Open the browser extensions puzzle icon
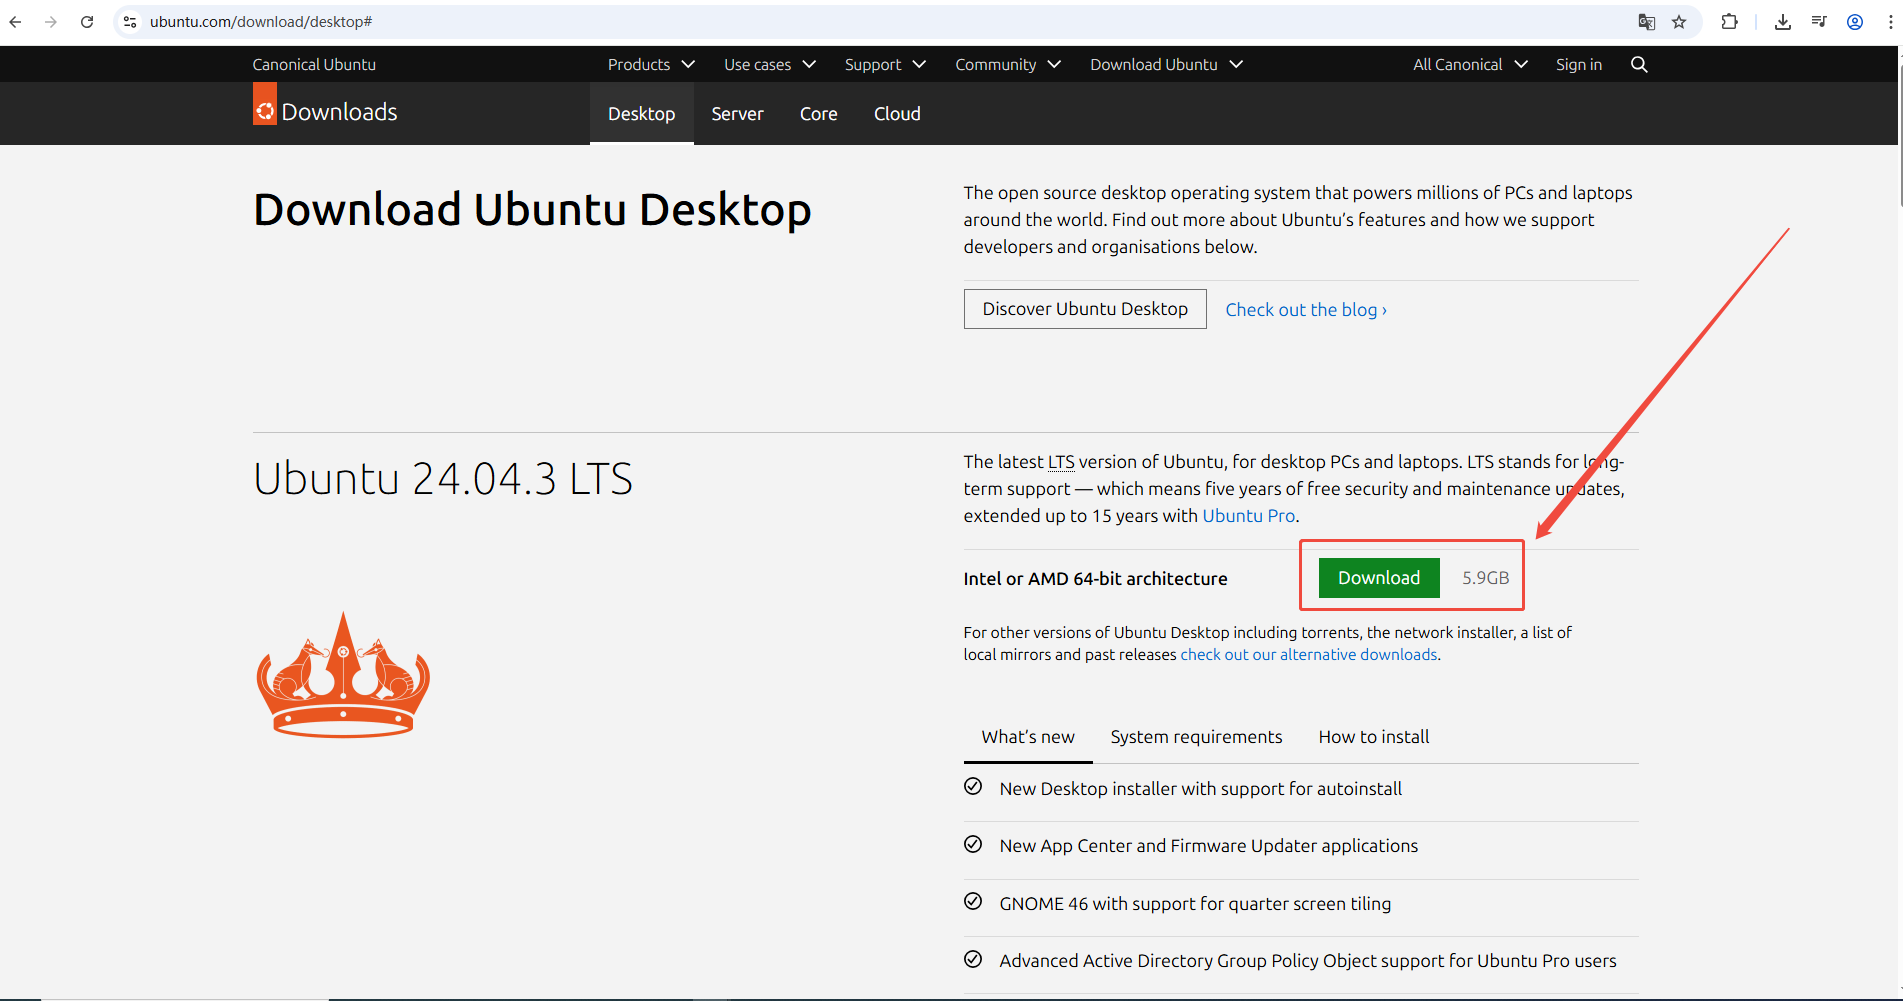The image size is (1903, 1001). (1729, 22)
